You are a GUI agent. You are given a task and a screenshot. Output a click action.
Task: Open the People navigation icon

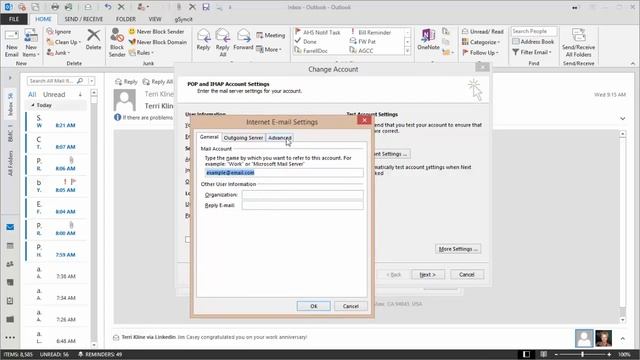coord(10,264)
